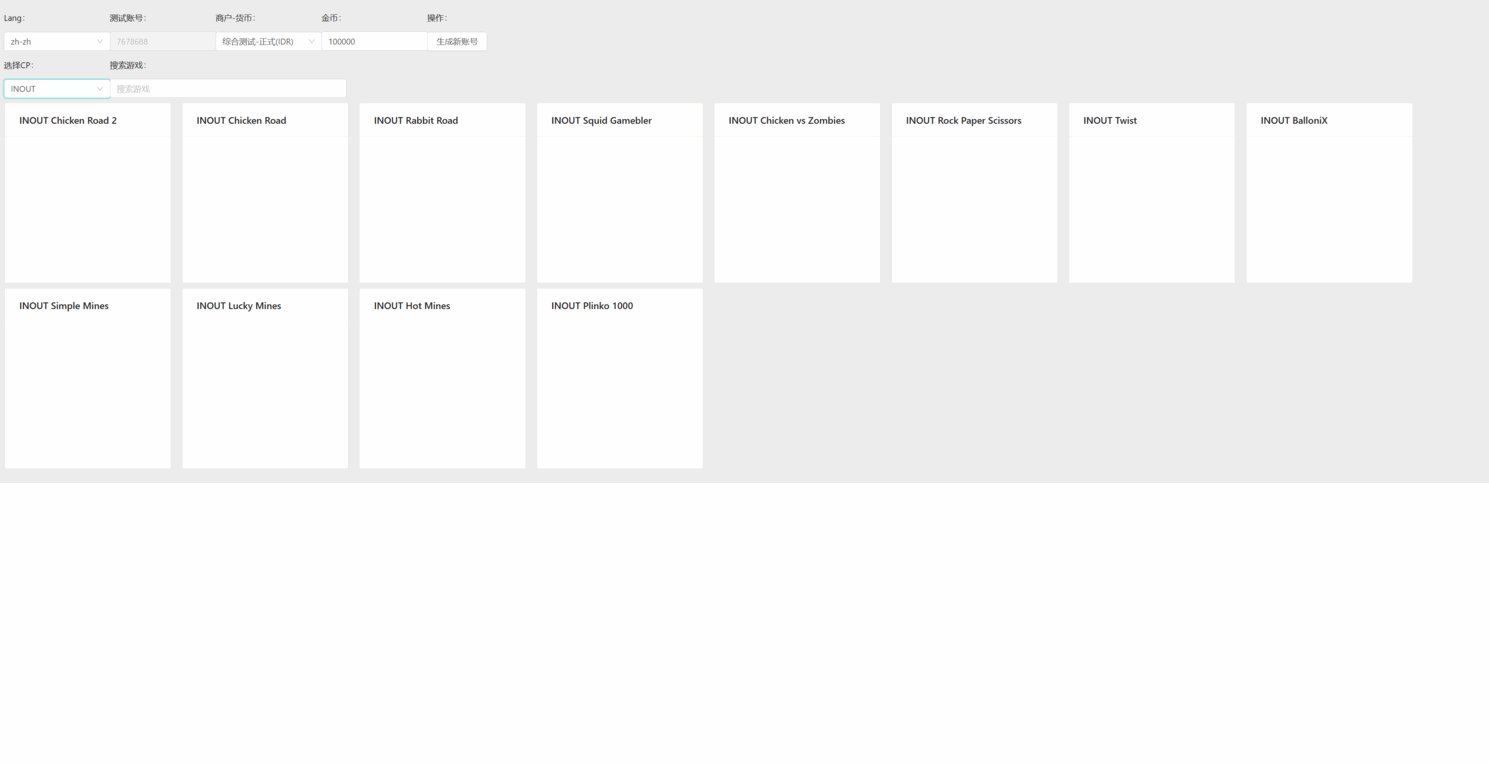Select the INOUT Rock Paper Scissors card
Screen dimensions: 1489x764
(x=974, y=193)
